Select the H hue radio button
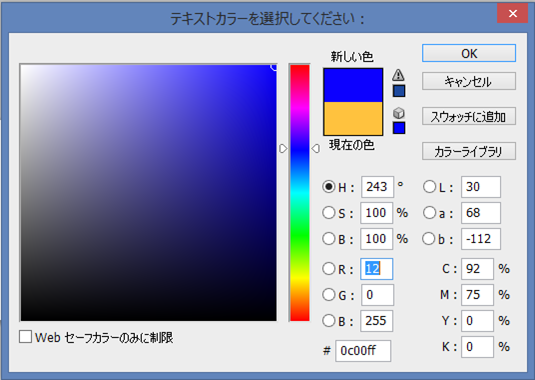535x380 pixels. pyautogui.click(x=329, y=187)
